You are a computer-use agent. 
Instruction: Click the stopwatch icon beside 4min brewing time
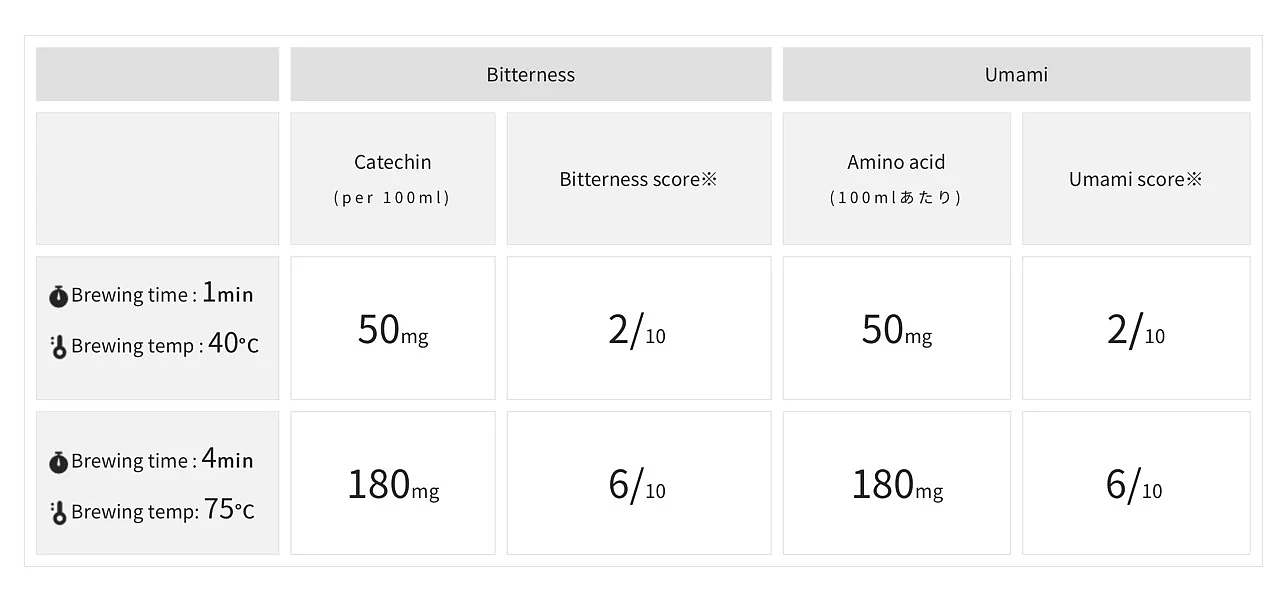tap(58, 462)
